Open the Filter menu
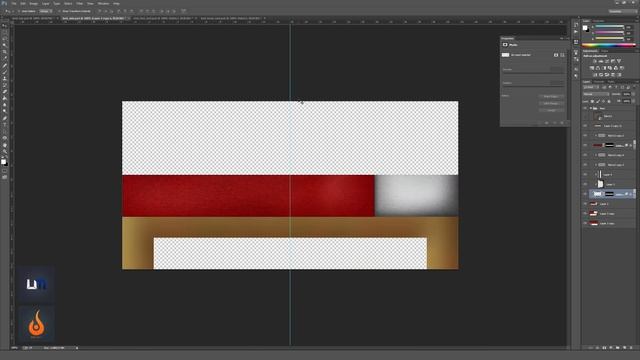The height and width of the screenshot is (360, 640). 79,3
